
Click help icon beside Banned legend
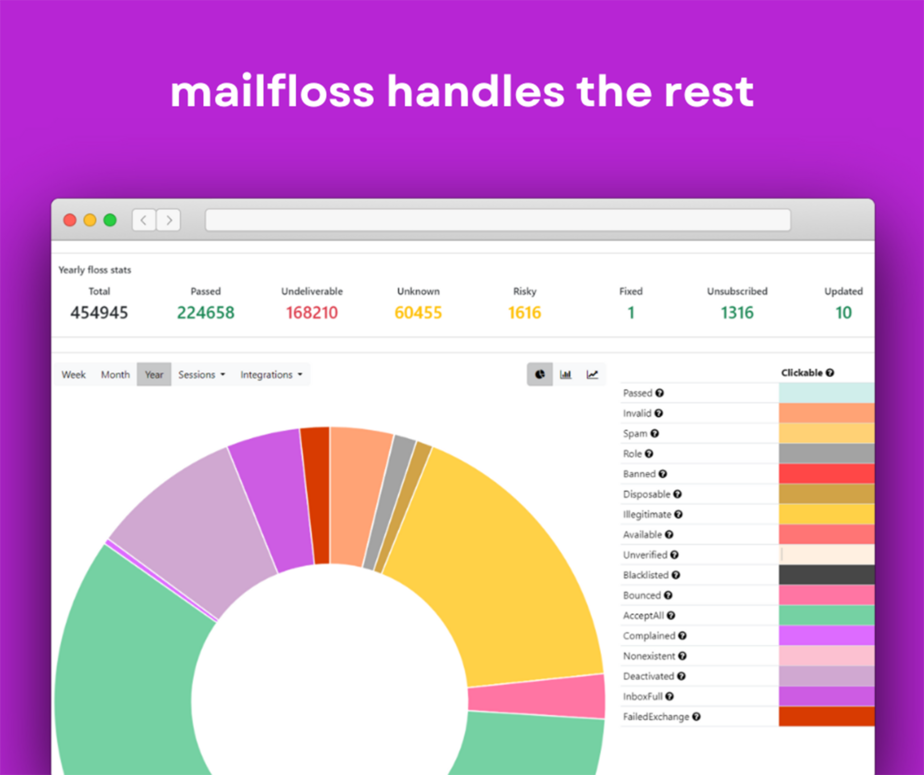click(x=662, y=474)
